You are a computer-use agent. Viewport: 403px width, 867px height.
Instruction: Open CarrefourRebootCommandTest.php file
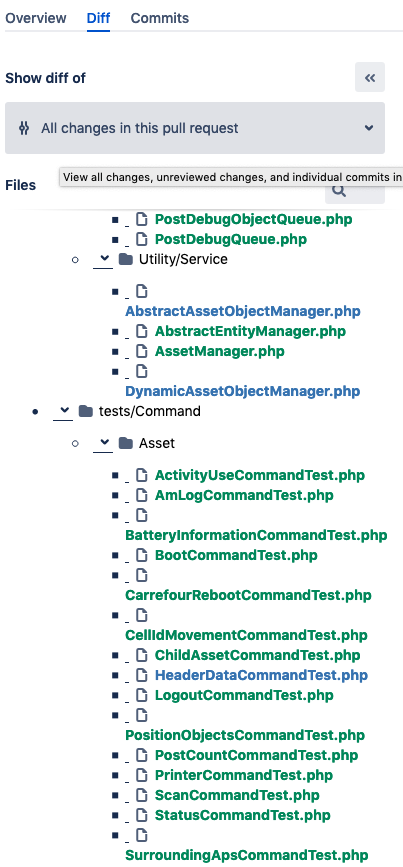248,596
